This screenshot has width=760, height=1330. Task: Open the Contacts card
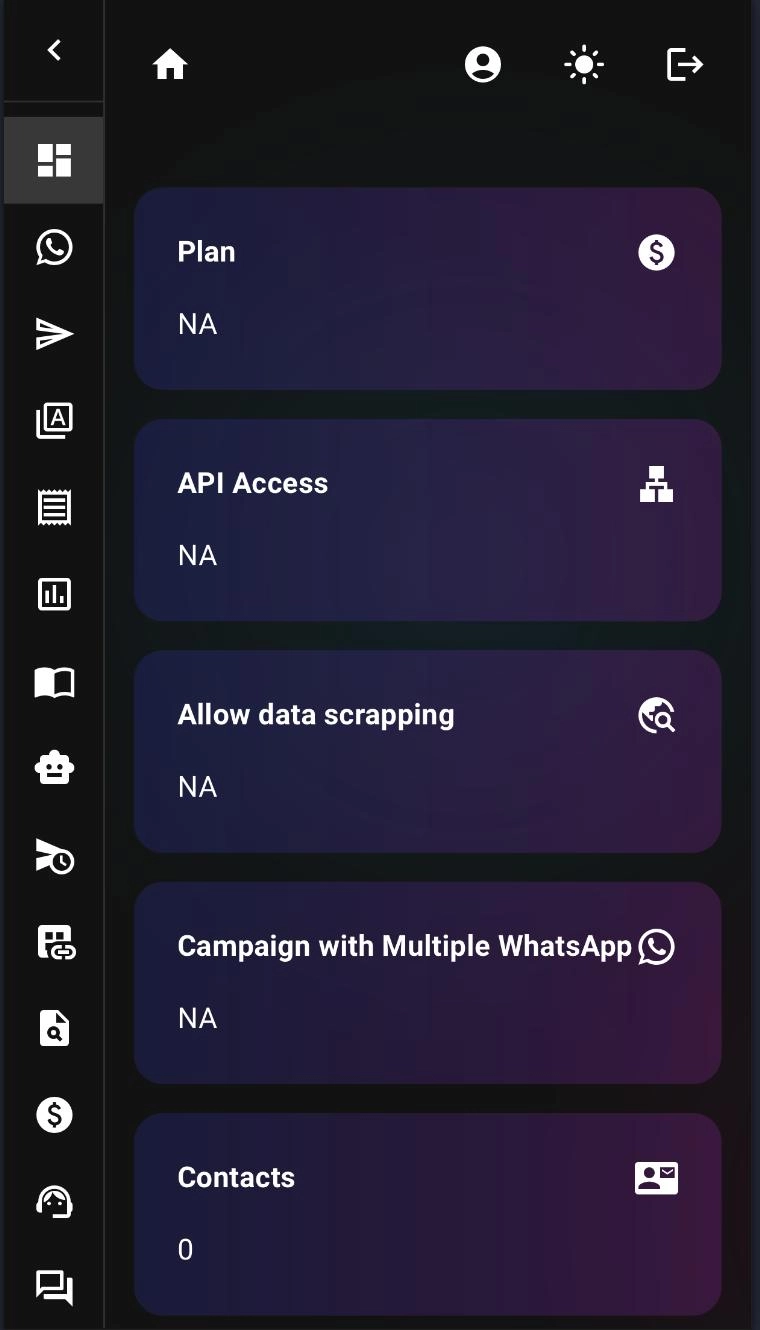427,1214
